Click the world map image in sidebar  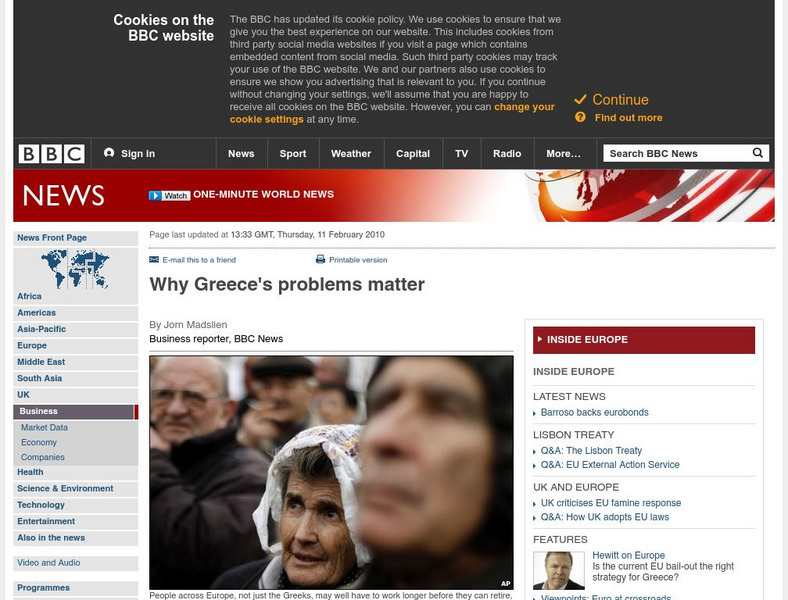(x=75, y=269)
